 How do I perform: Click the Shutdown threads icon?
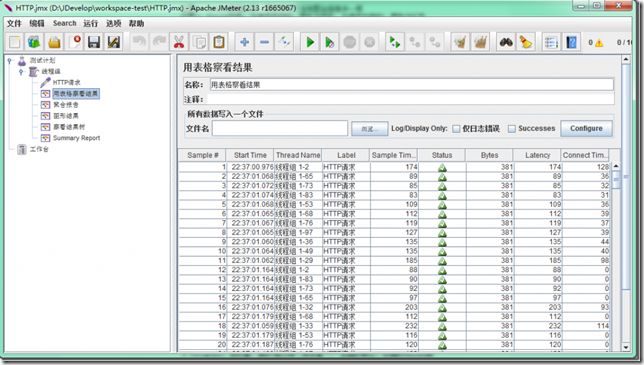tap(370, 42)
